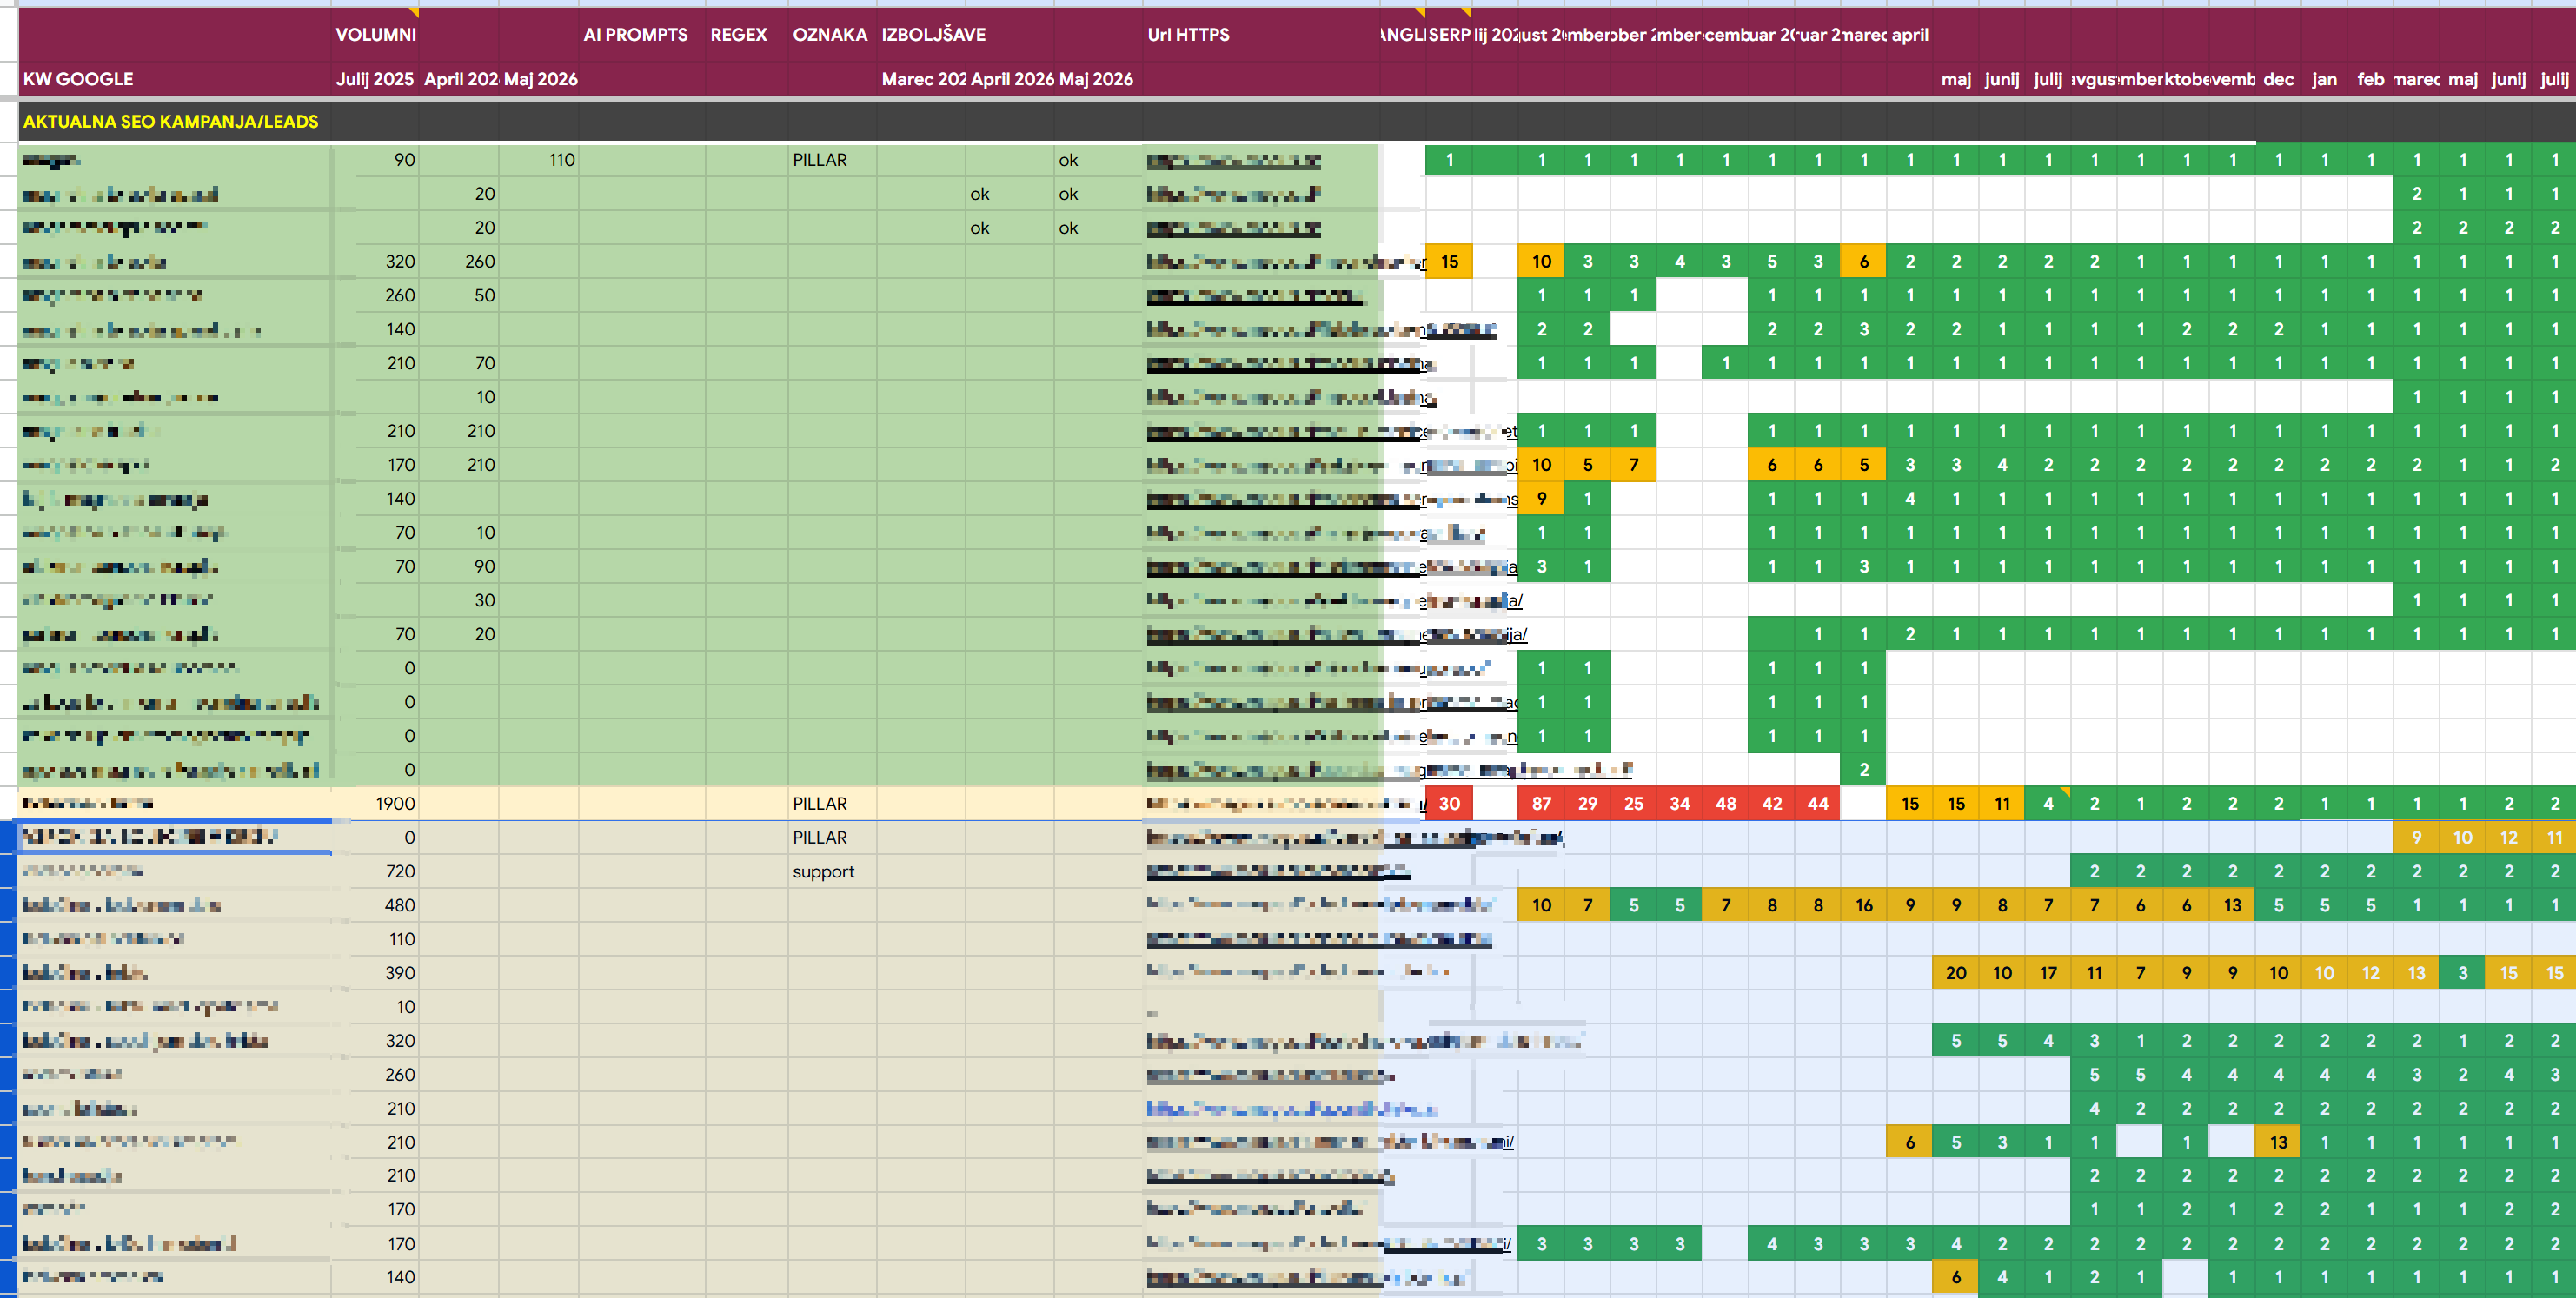The image size is (2576, 1298).
Task: Open the unvisited blue URL link
Action: 1291,1108
